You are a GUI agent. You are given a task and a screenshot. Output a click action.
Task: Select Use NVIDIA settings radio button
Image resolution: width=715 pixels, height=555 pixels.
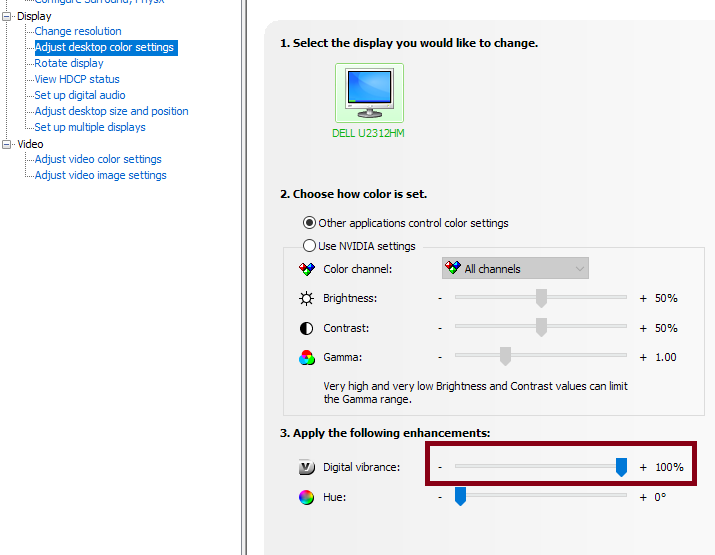309,246
